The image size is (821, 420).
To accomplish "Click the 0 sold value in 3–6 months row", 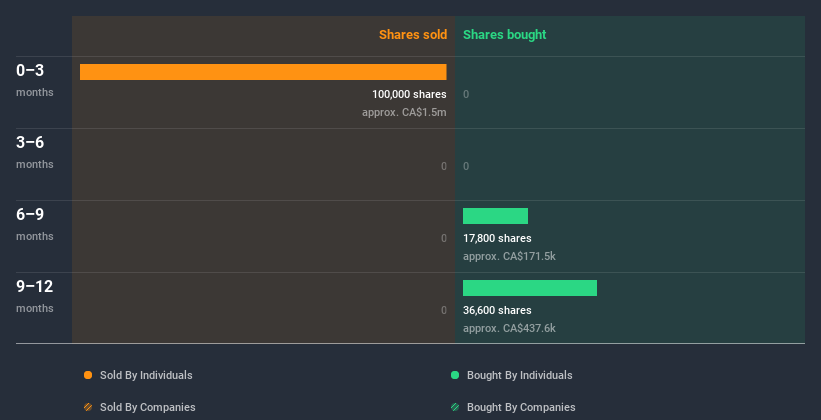I will pyautogui.click(x=444, y=166).
